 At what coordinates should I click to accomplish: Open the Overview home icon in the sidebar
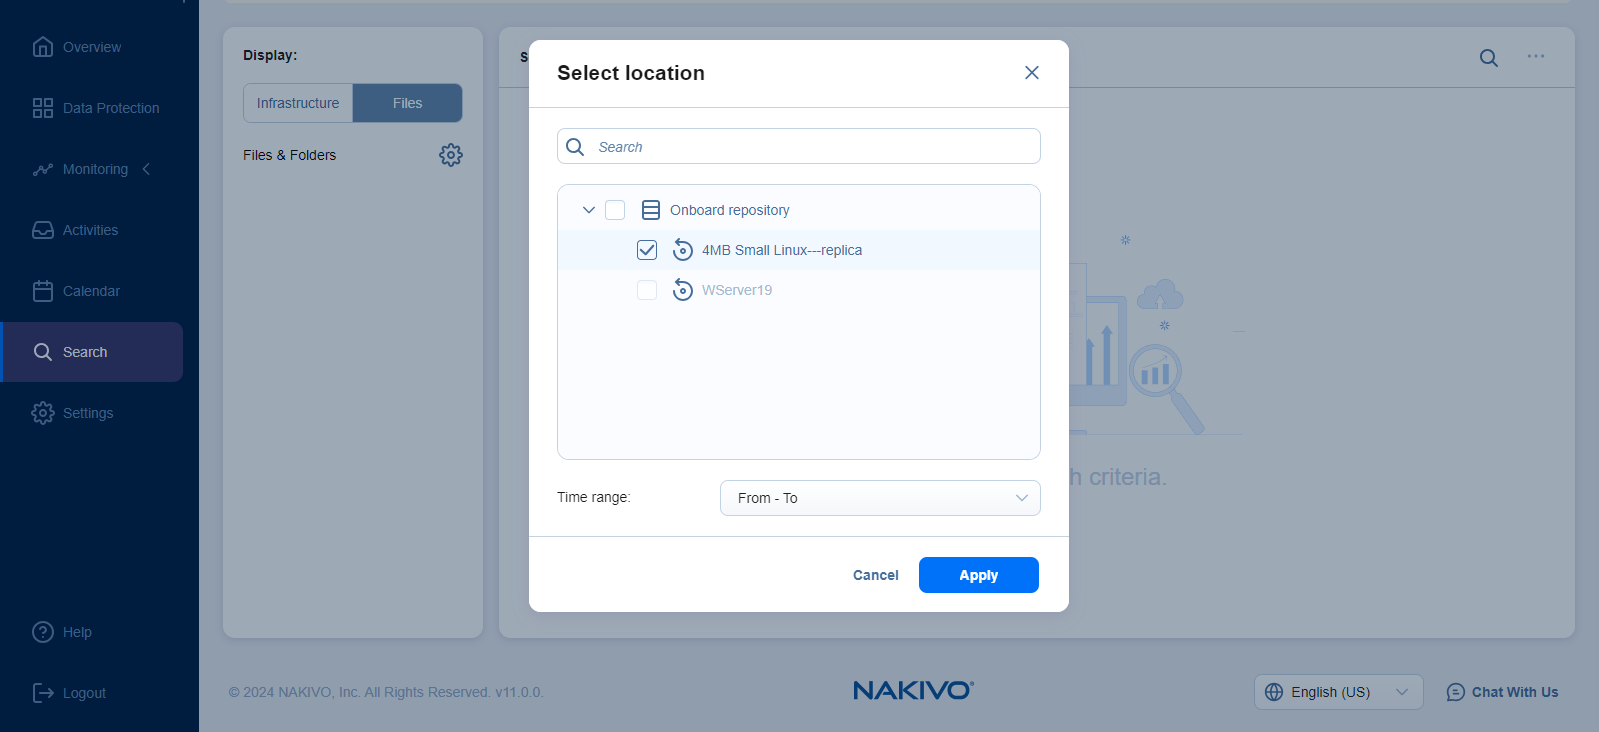click(43, 47)
